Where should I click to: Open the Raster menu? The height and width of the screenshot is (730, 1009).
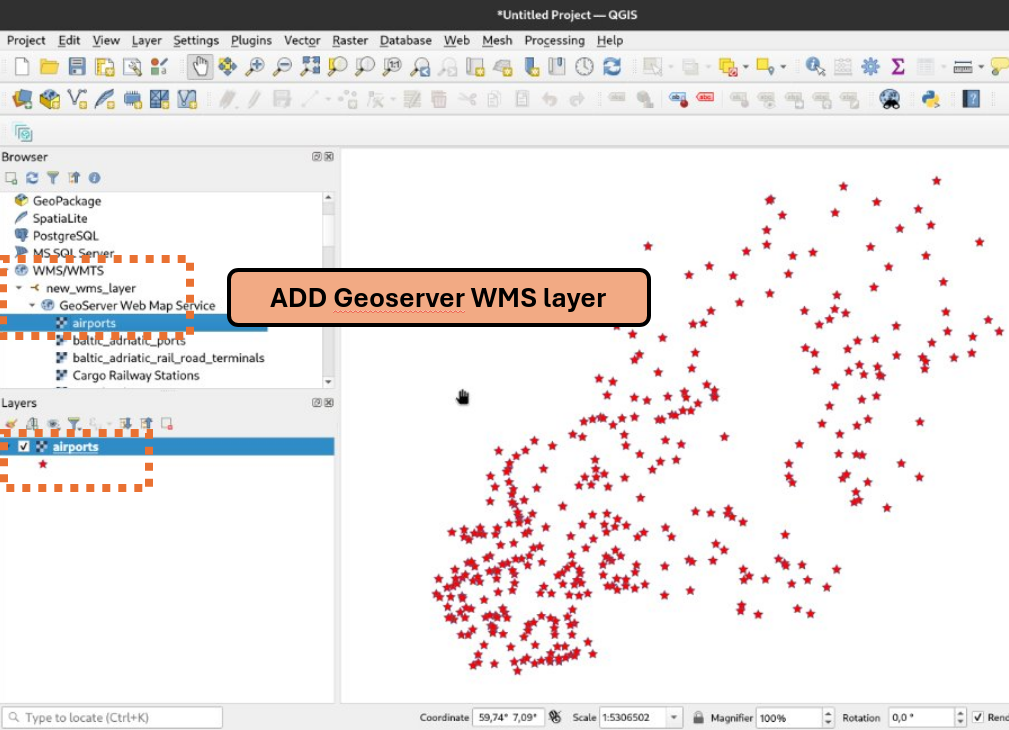pyautogui.click(x=350, y=41)
